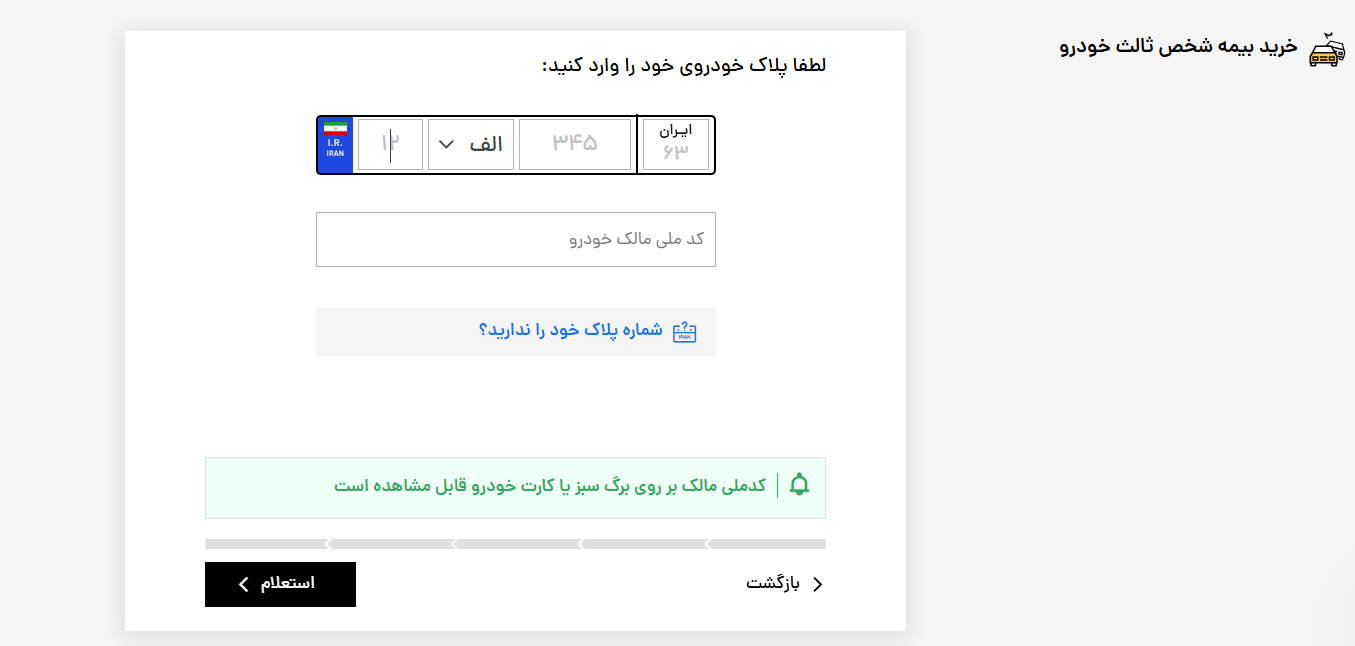Viewport: 1355px width, 646px height.
Task: Click the plate card icon beside شماره پلاک link
Action: pyautogui.click(x=685, y=332)
